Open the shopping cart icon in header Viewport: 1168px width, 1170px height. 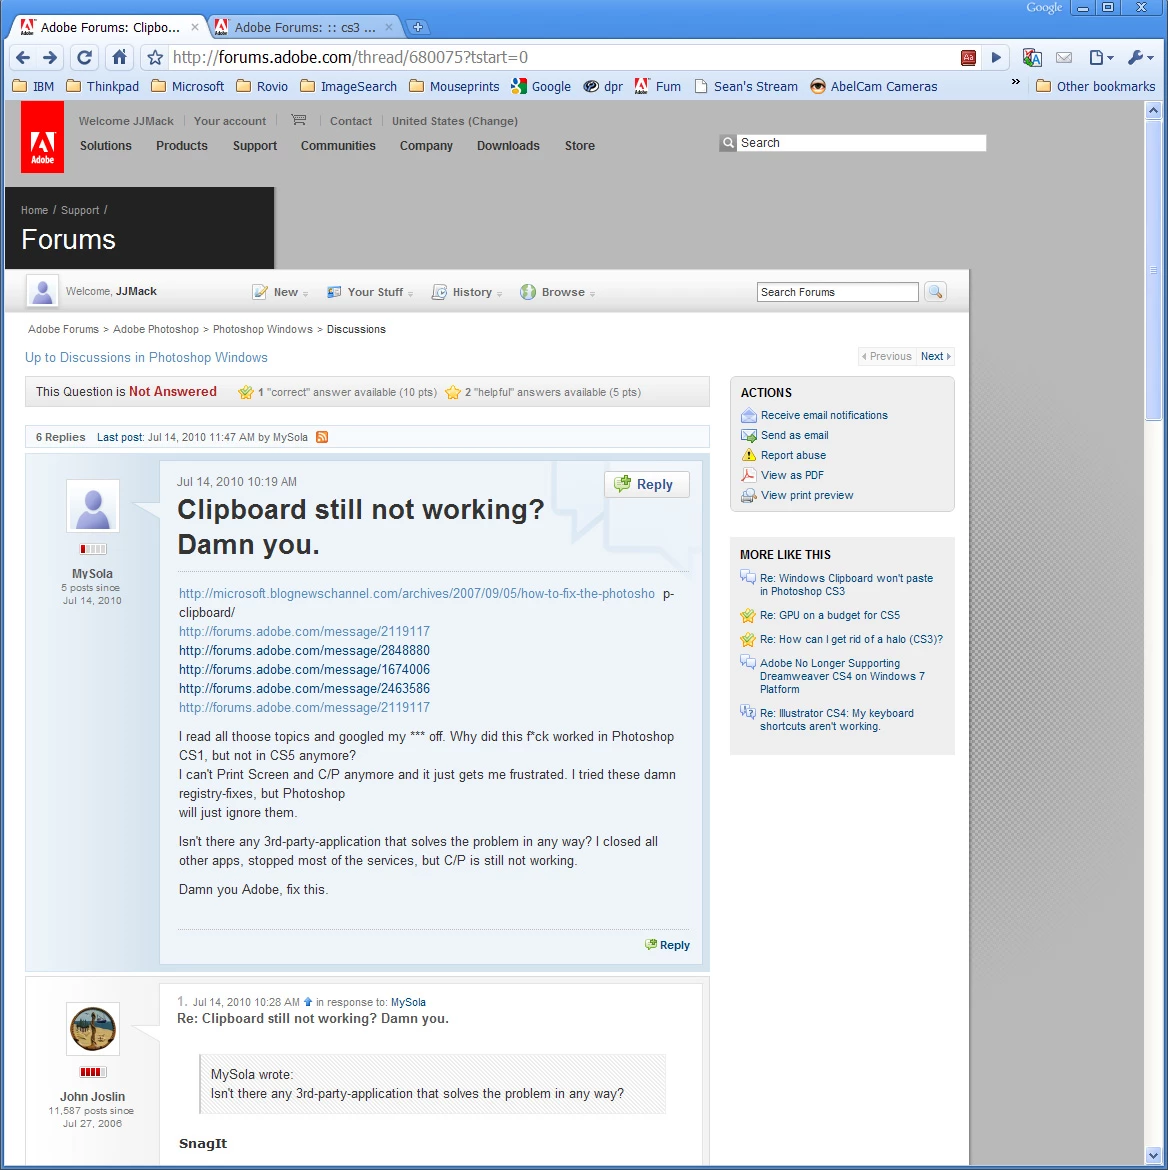coord(299,119)
